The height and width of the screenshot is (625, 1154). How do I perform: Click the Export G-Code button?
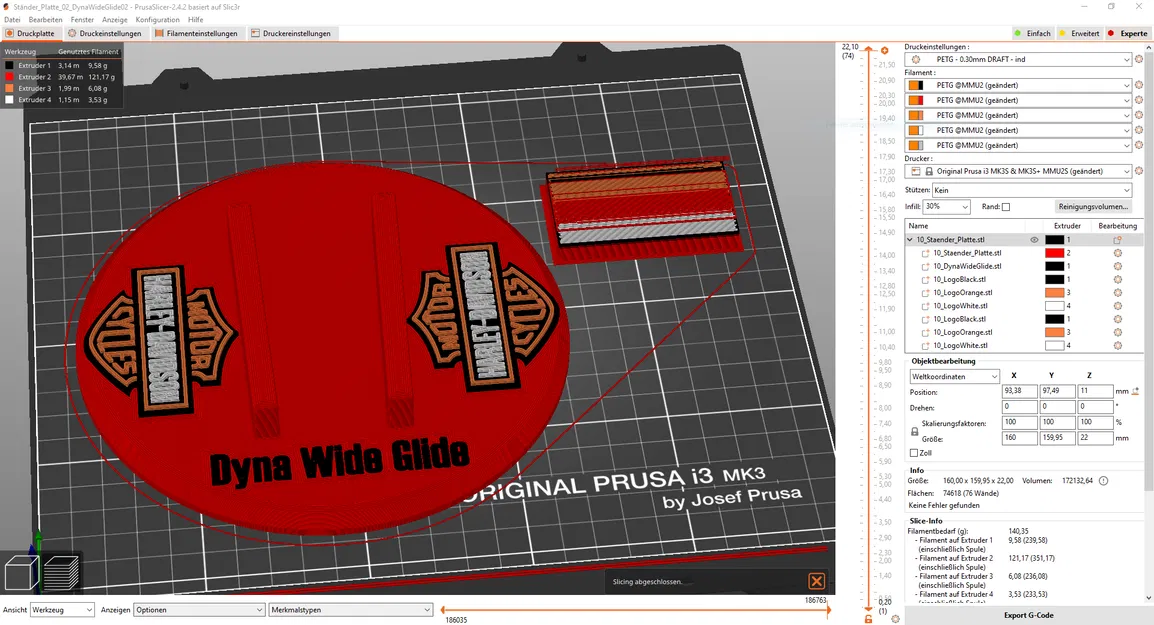click(1028, 615)
